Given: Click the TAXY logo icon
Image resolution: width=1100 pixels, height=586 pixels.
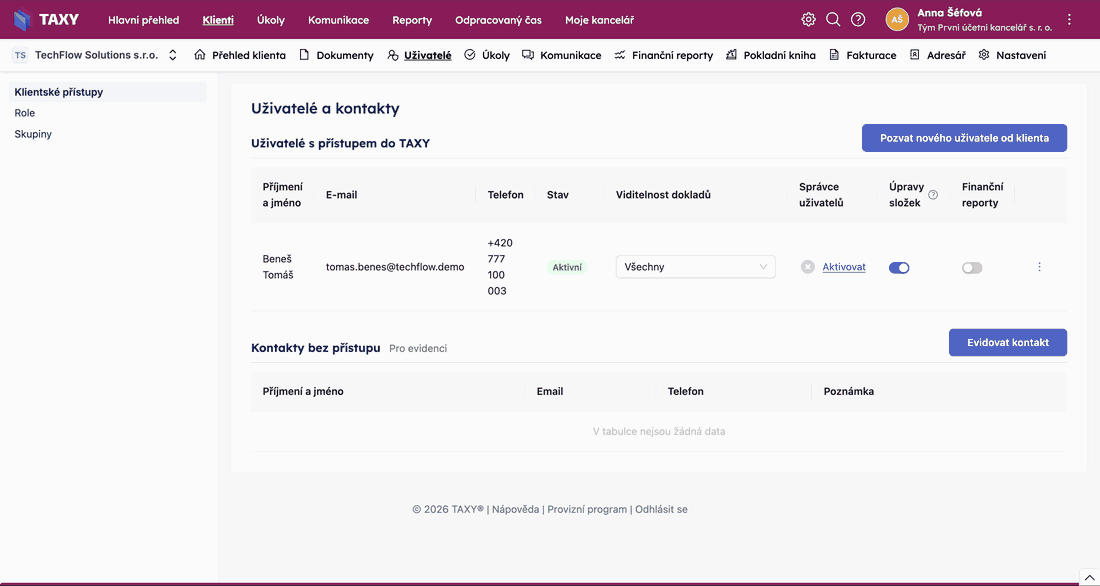Looking at the screenshot, I should click(23, 20).
